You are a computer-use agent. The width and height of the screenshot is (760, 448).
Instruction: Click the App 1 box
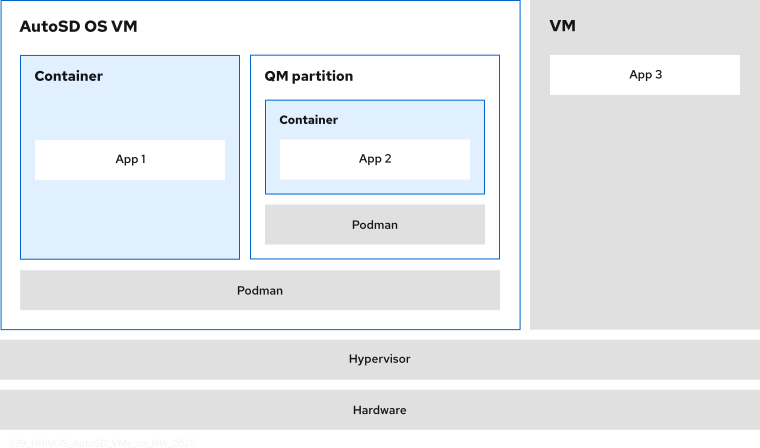coord(130,160)
